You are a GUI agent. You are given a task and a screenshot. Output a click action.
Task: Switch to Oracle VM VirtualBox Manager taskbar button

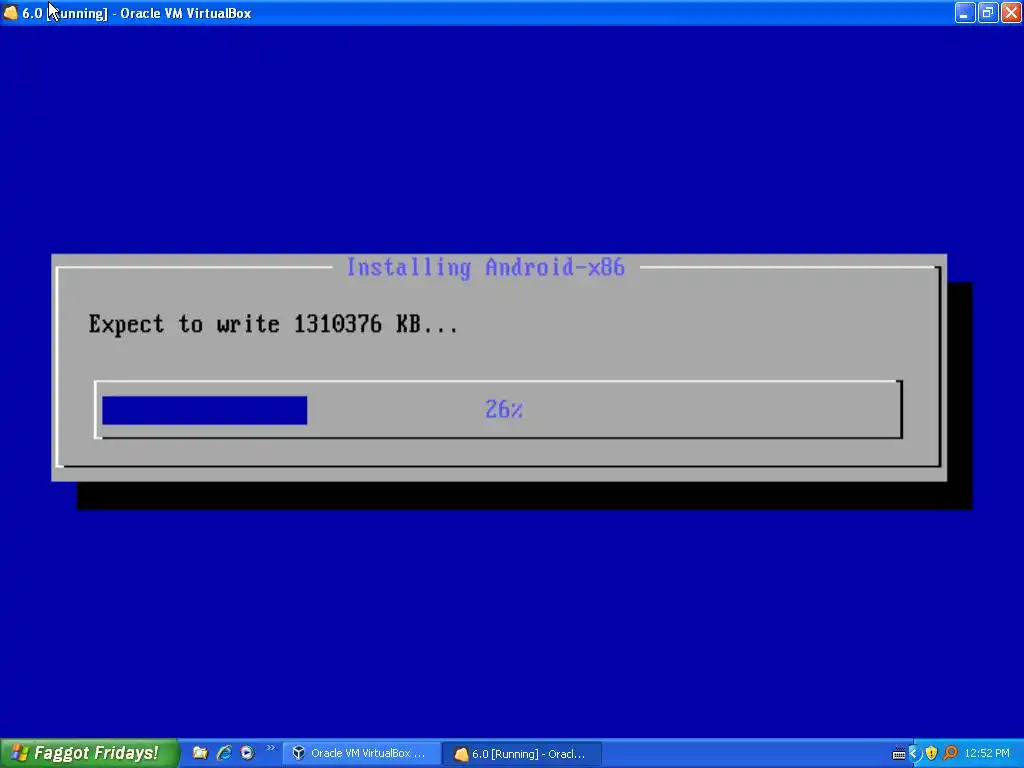(x=361, y=753)
